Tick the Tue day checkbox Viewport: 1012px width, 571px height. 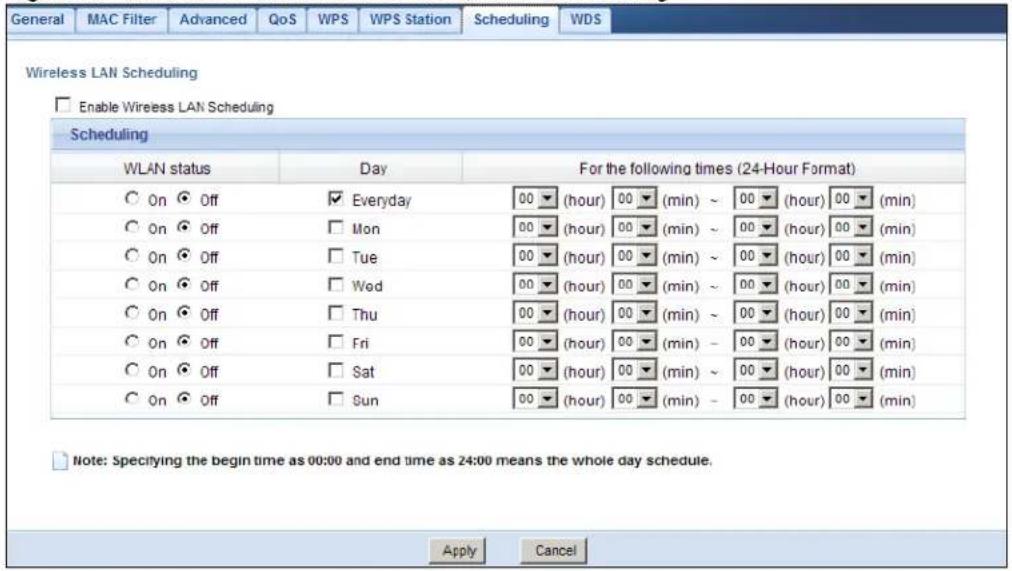[x=336, y=255]
